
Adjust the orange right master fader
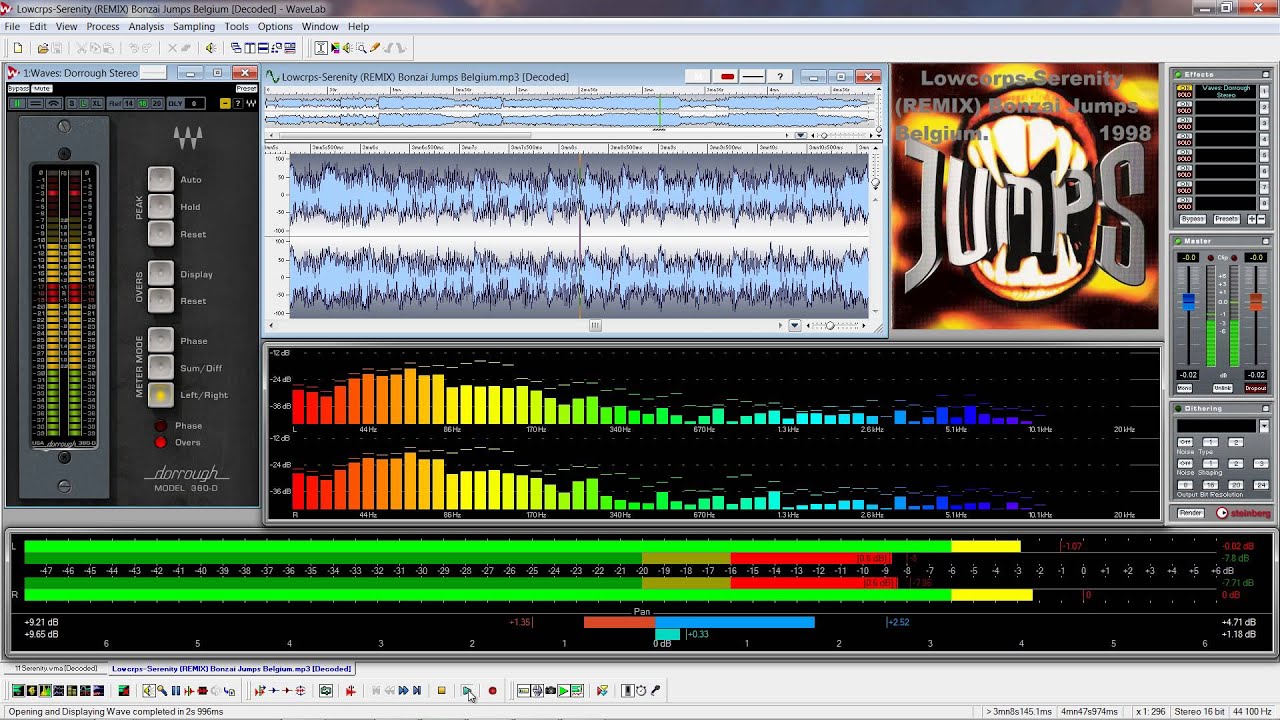[1256, 302]
